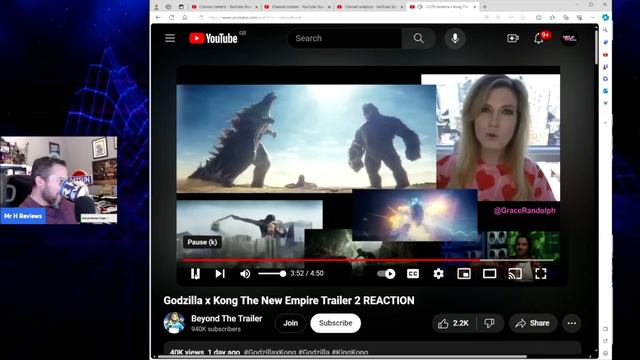The image size is (640, 360).
Task: Cast the video with Play on TV icon
Action: click(515, 273)
